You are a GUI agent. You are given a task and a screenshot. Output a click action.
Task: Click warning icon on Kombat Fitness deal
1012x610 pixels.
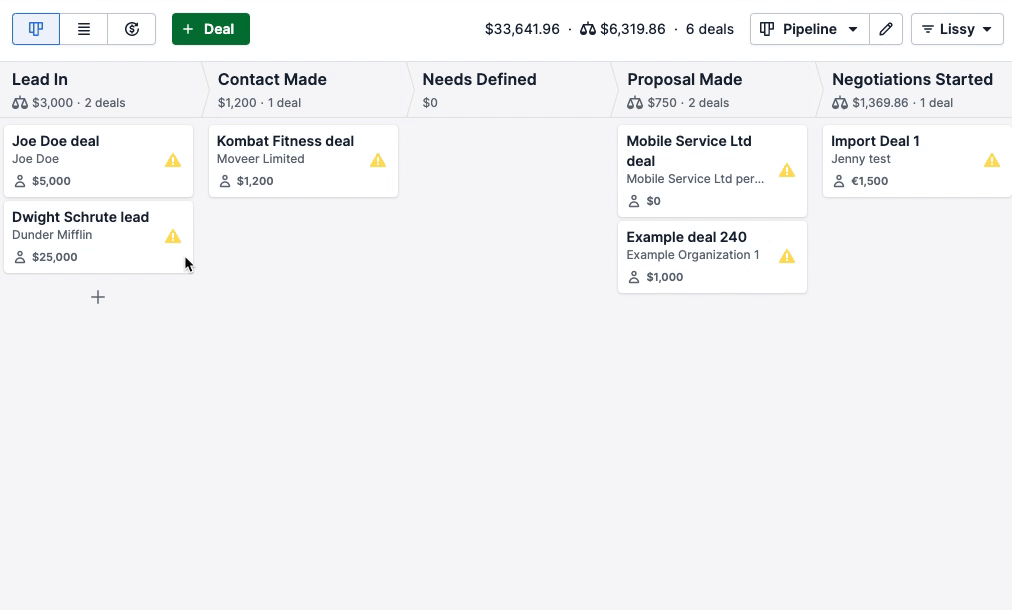pos(378,160)
